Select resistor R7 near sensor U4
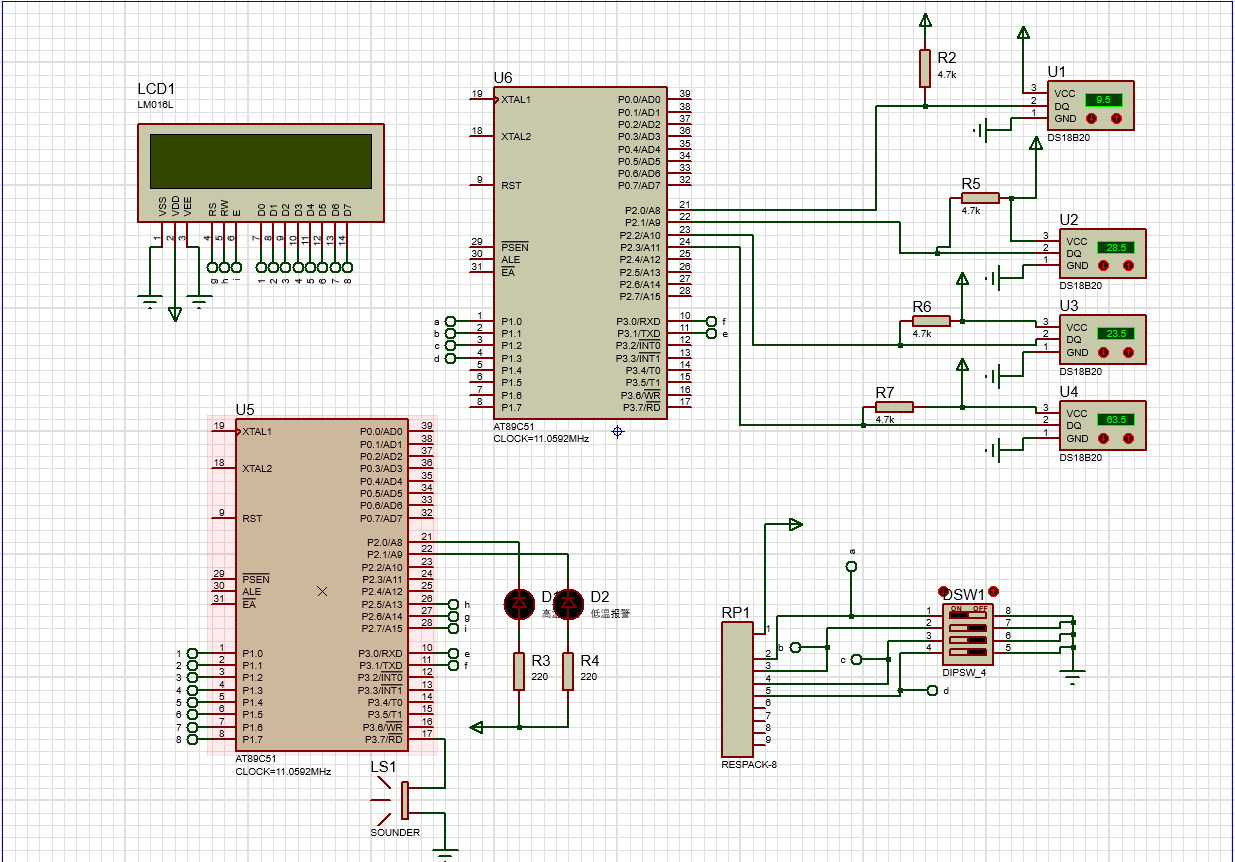1235x862 pixels. pyautogui.click(x=894, y=407)
